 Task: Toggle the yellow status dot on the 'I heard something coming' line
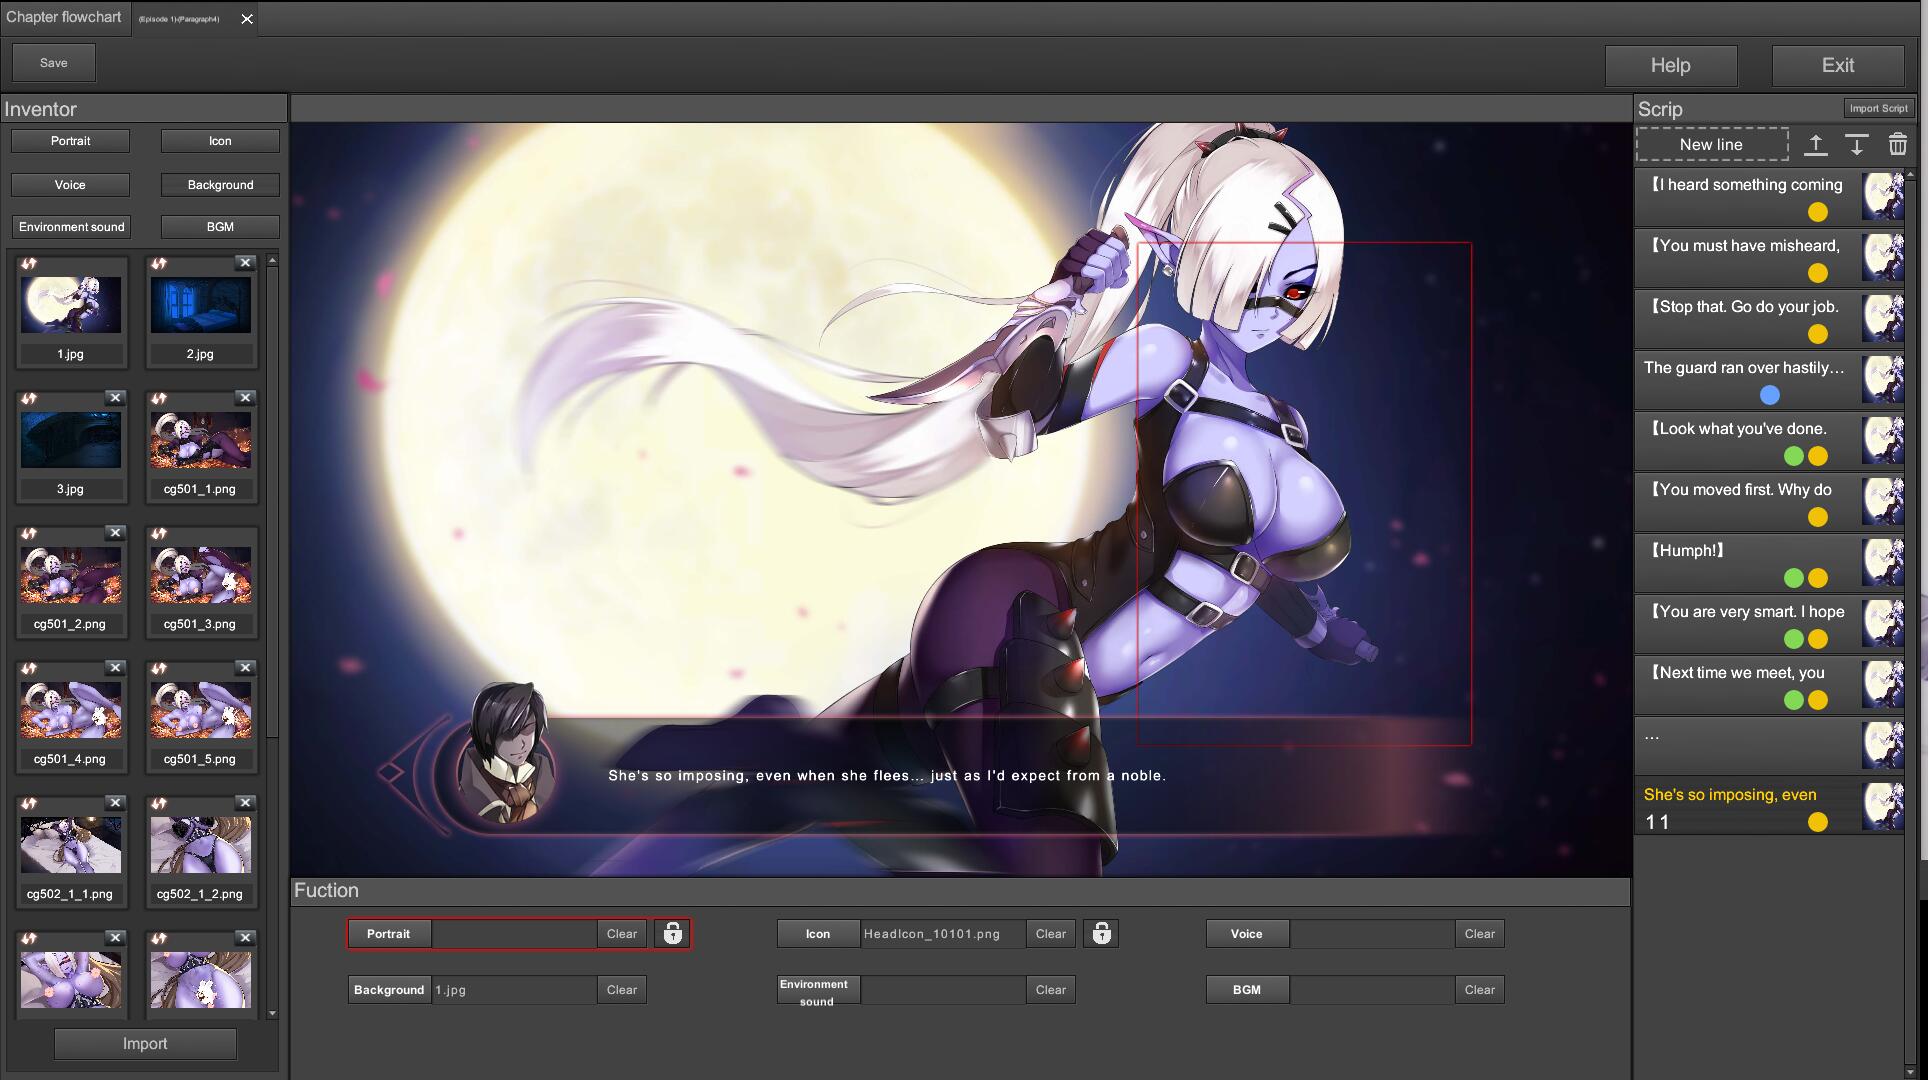1817,212
